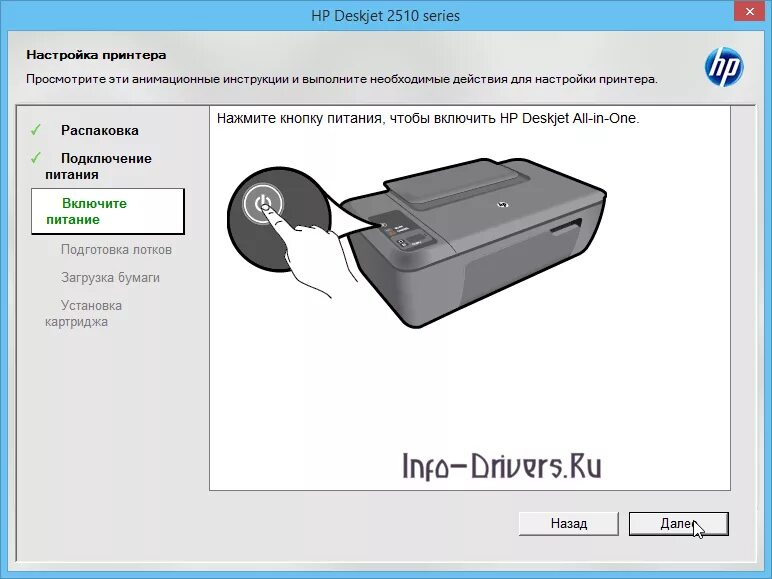This screenshot has height=579, width=772.
Task: Select the Загрузка бумаги step
Action: pyautogui.click(x=110, y=278)
